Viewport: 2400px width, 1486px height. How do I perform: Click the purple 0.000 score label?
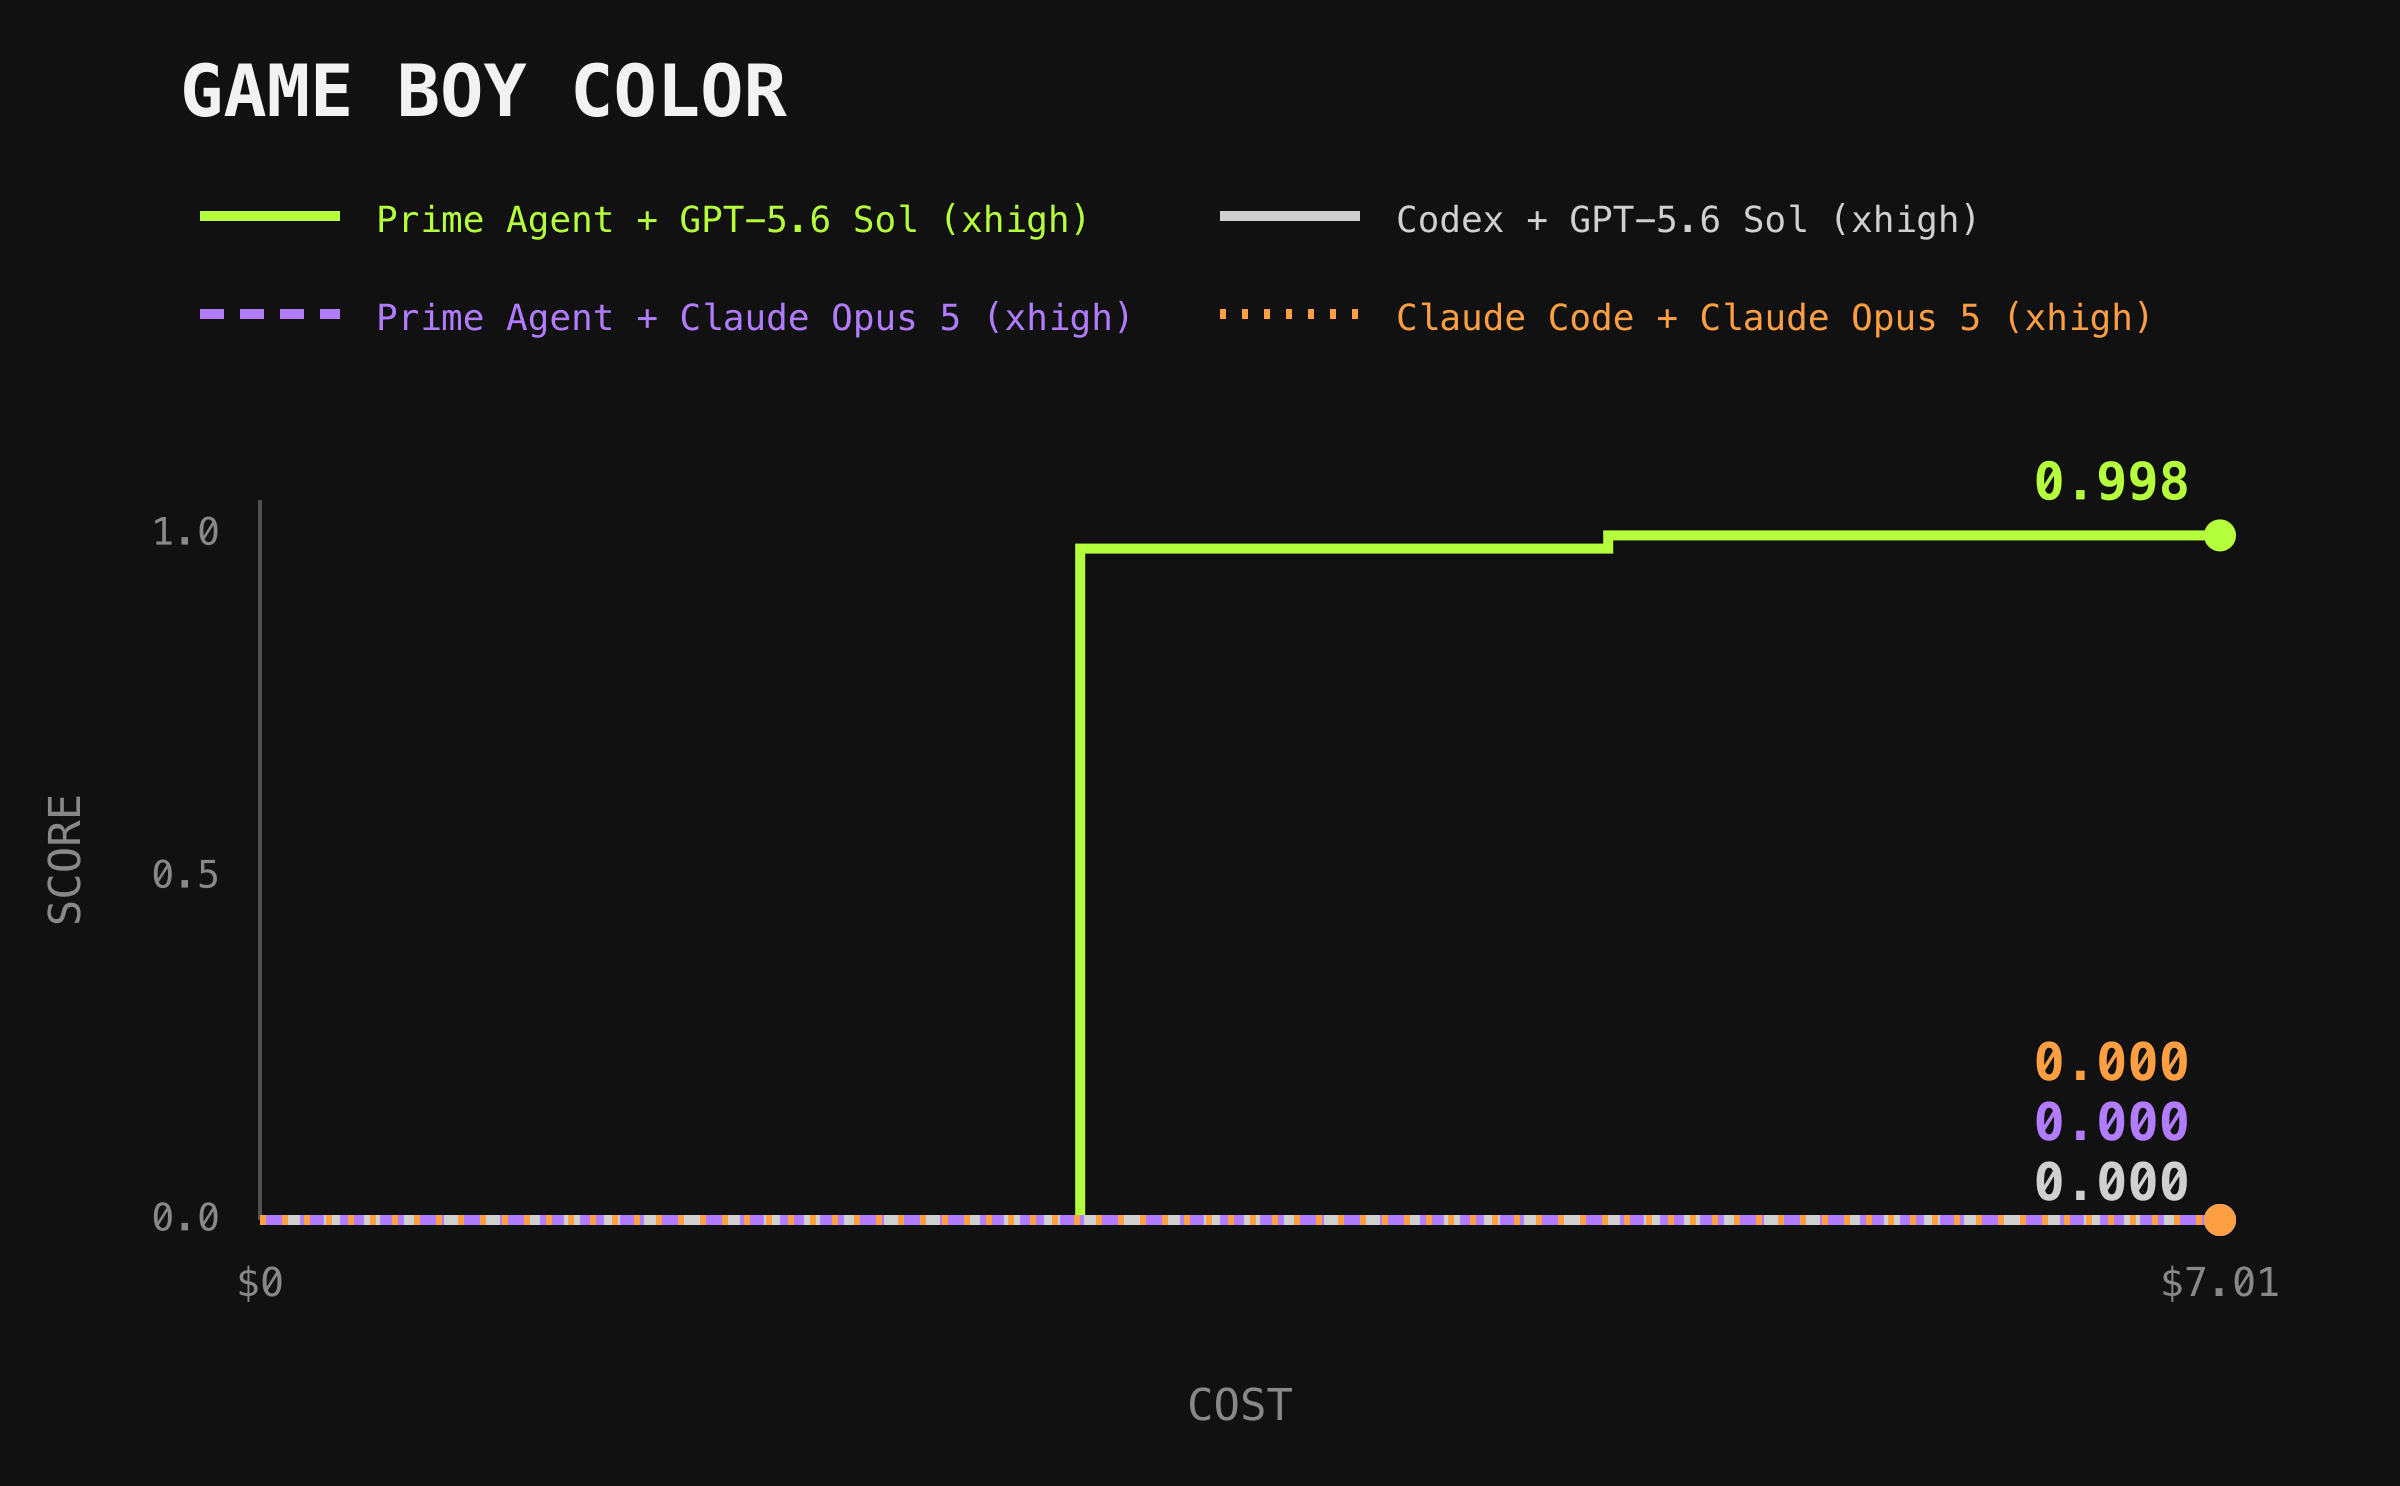click(x=2112, y=1122)
